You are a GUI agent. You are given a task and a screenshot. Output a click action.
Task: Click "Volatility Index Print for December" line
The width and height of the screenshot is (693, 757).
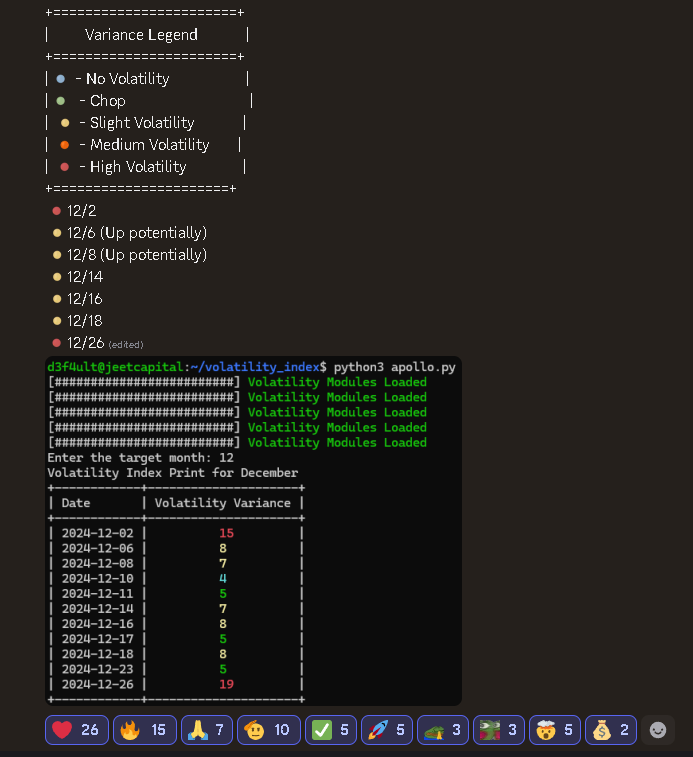pos(172,473)
